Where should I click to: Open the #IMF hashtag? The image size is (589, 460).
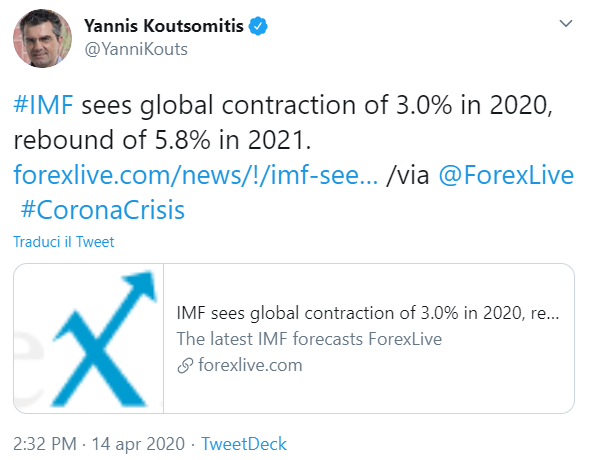pyautogui.click(x=43, y=105)
